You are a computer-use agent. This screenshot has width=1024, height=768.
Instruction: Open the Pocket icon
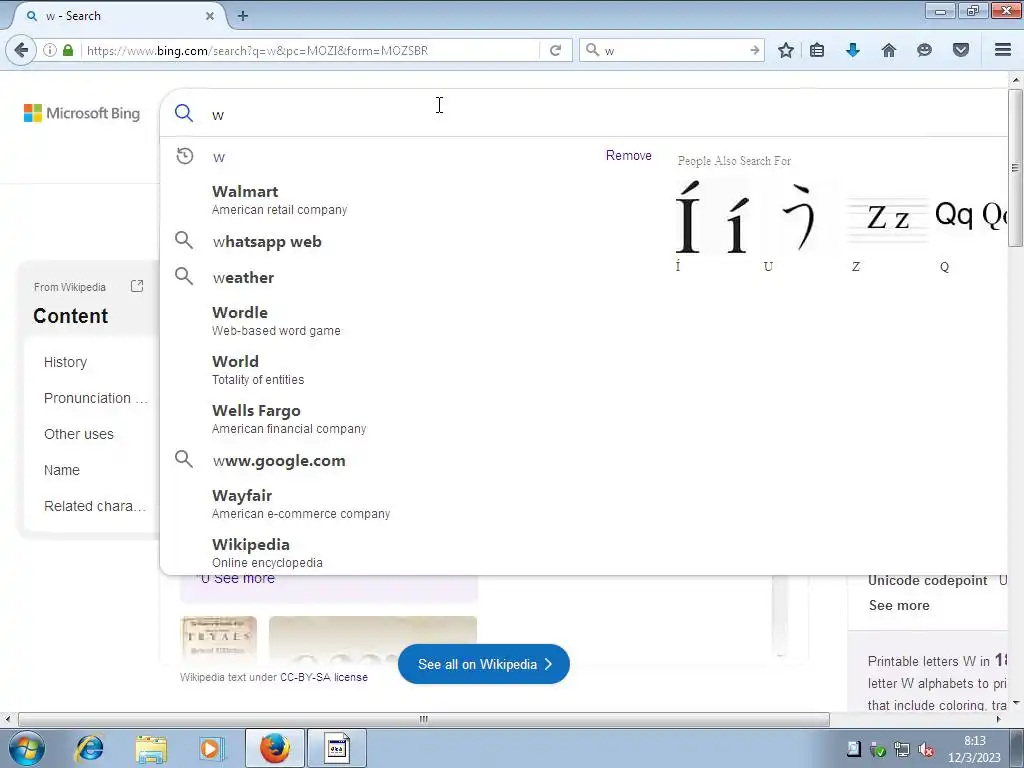click(961, 50)
